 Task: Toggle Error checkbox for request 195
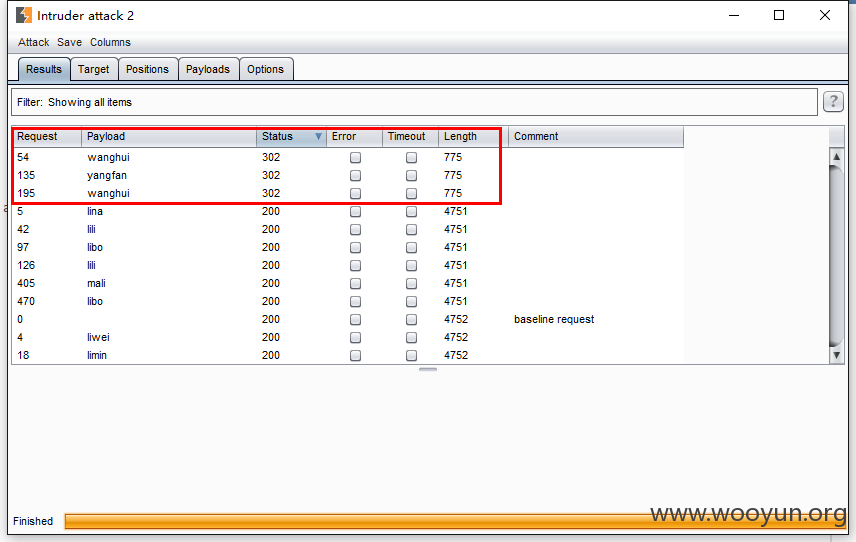355,194
